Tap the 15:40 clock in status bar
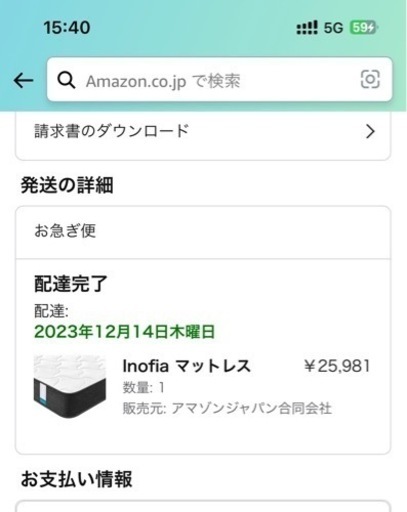 coord(67,27)
